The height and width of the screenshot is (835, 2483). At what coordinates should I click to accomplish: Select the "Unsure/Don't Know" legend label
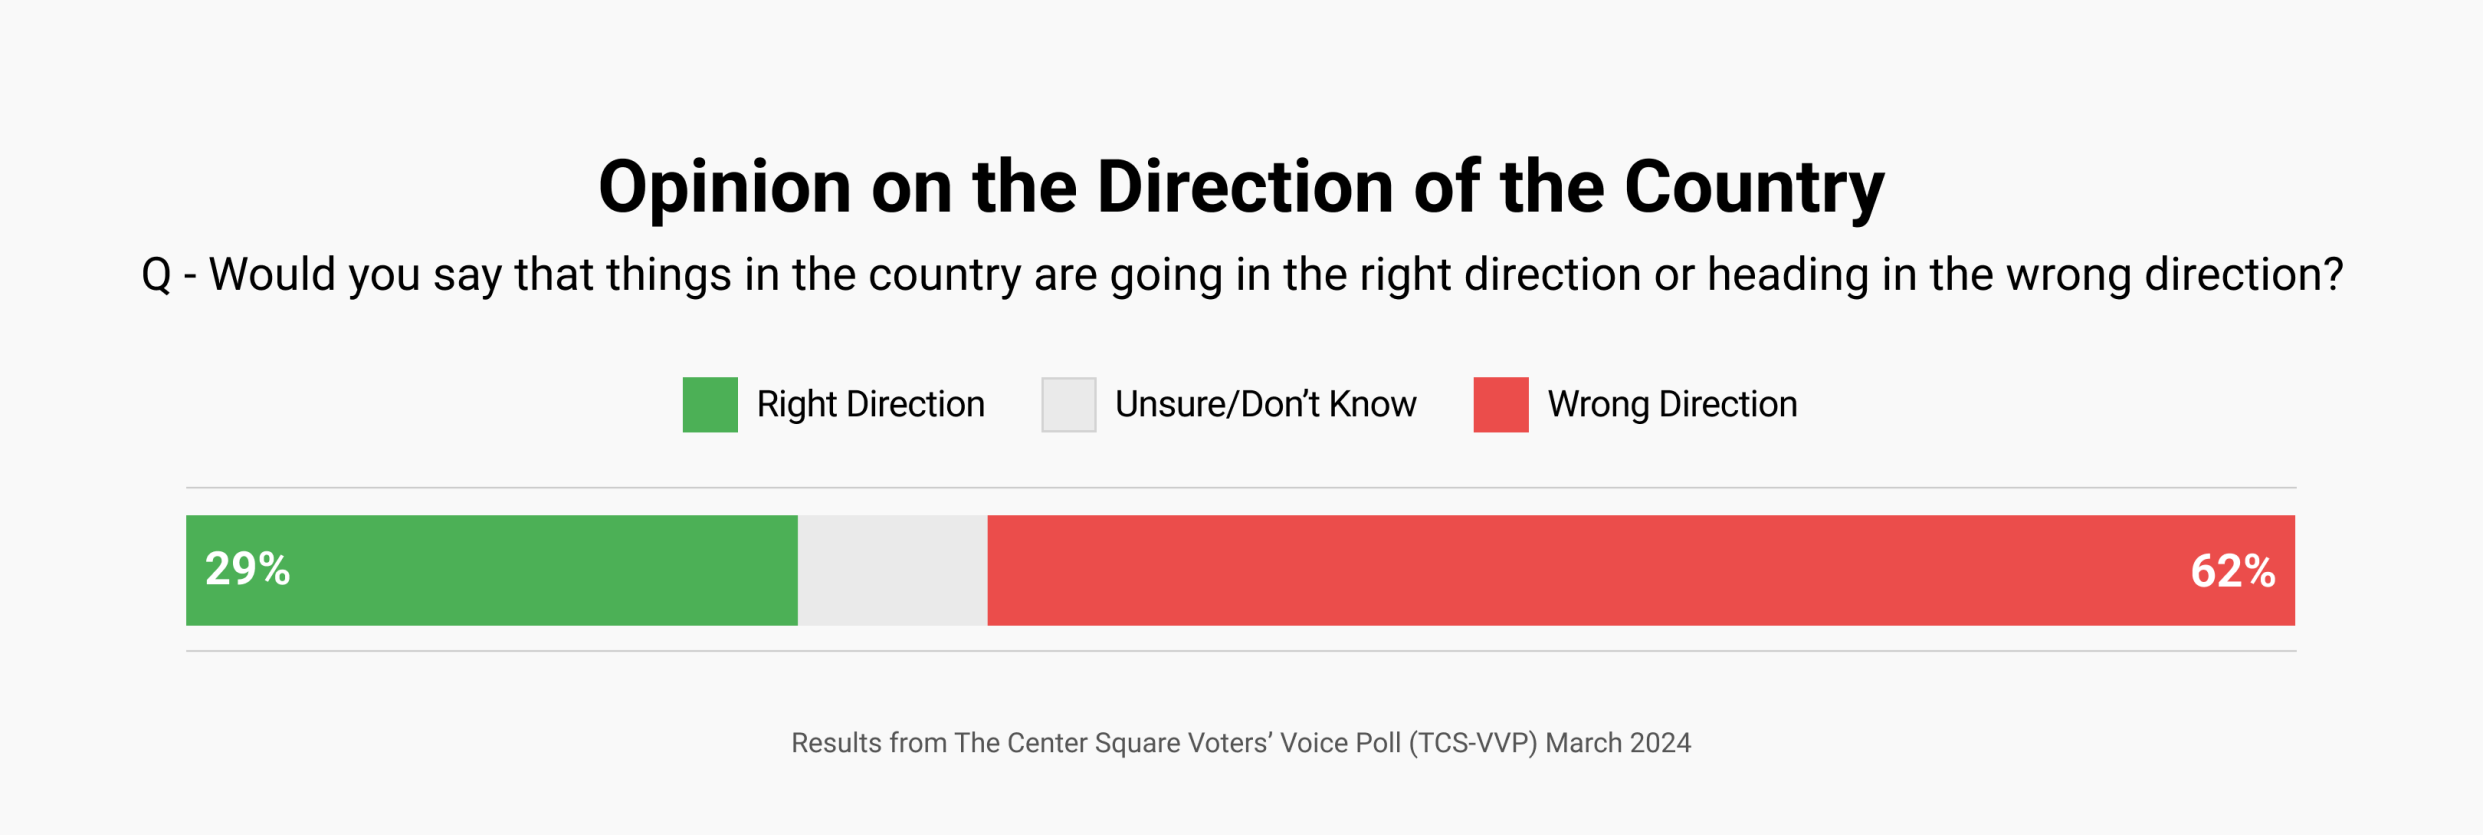[1265, 405]
